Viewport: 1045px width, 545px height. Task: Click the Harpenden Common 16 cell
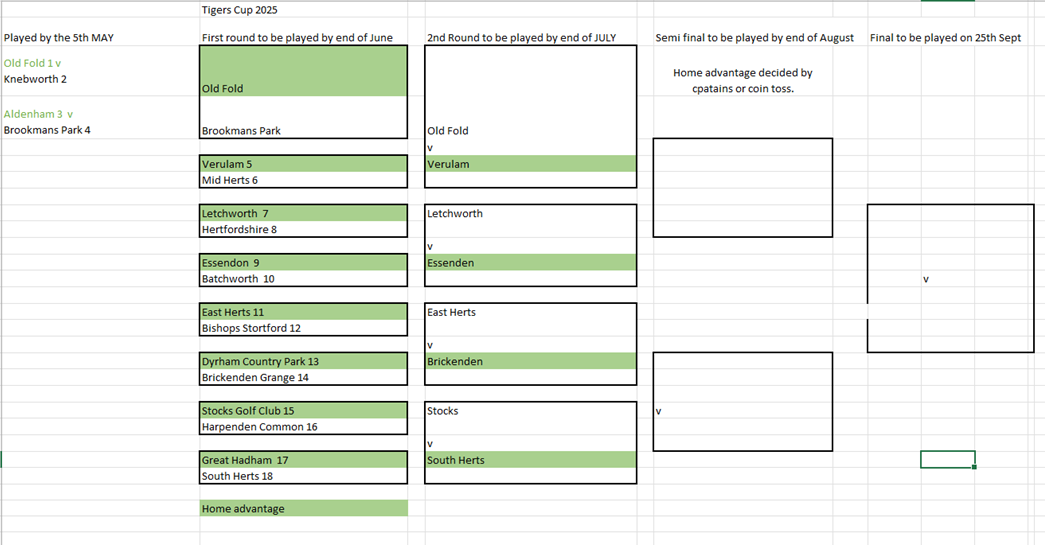[303, 426]
